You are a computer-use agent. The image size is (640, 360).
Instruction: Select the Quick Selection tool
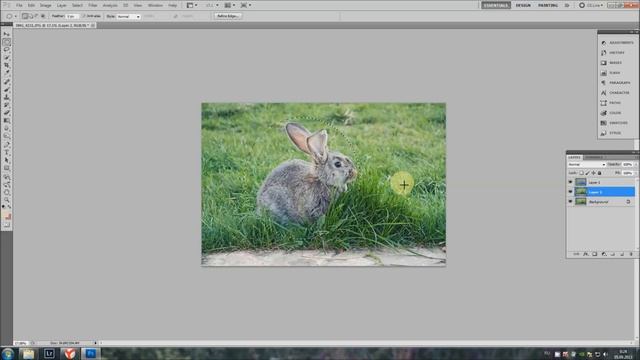pos(7,58)
